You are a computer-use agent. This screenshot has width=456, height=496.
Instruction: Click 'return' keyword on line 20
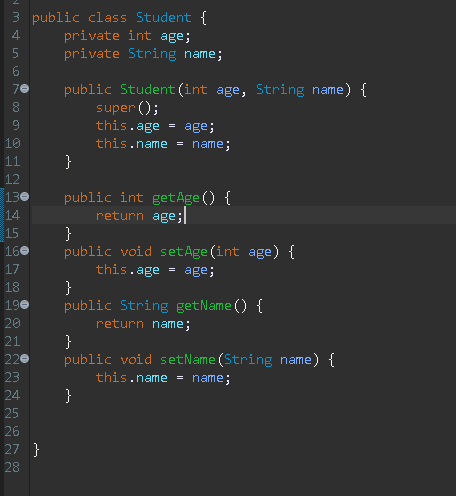tap(120, 324)
